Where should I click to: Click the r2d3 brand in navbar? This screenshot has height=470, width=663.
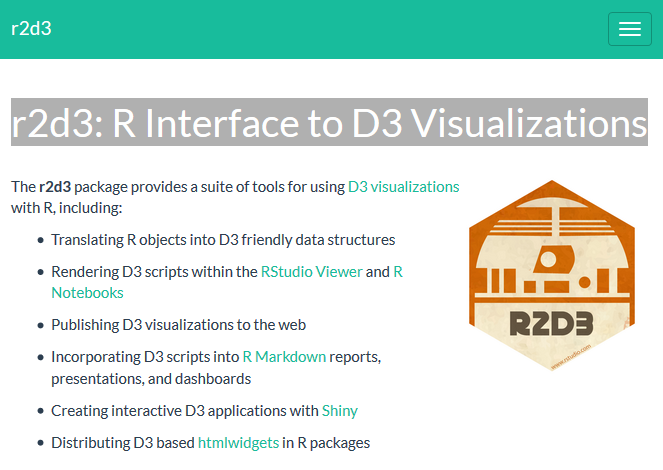pos(31,29)
